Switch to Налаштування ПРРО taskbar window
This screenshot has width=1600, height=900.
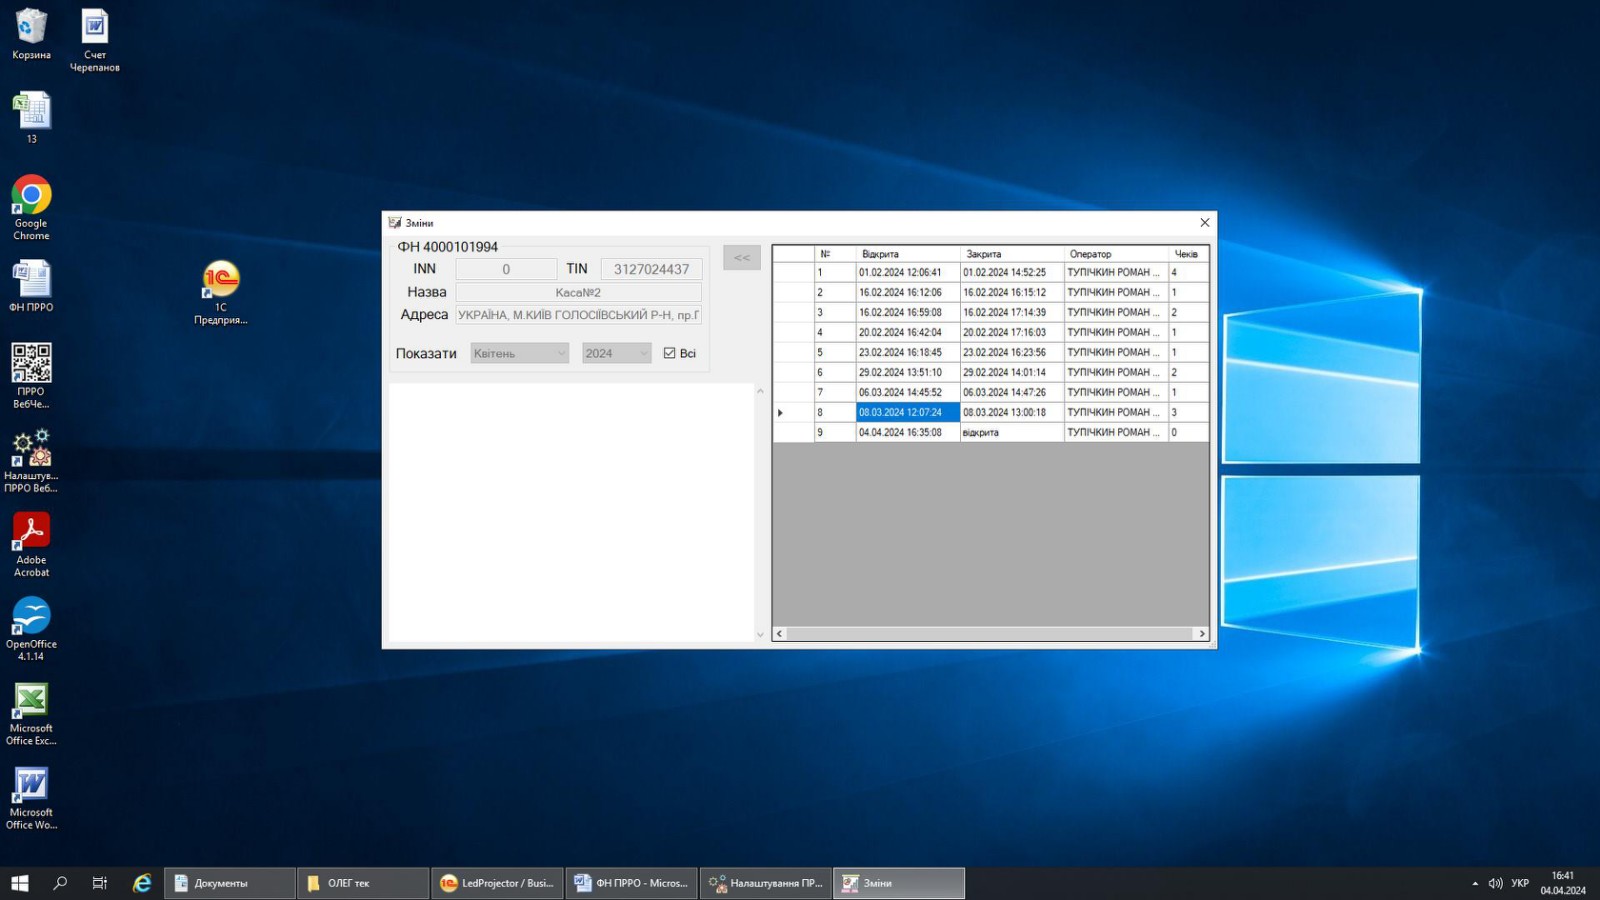[x=766, y=883]
